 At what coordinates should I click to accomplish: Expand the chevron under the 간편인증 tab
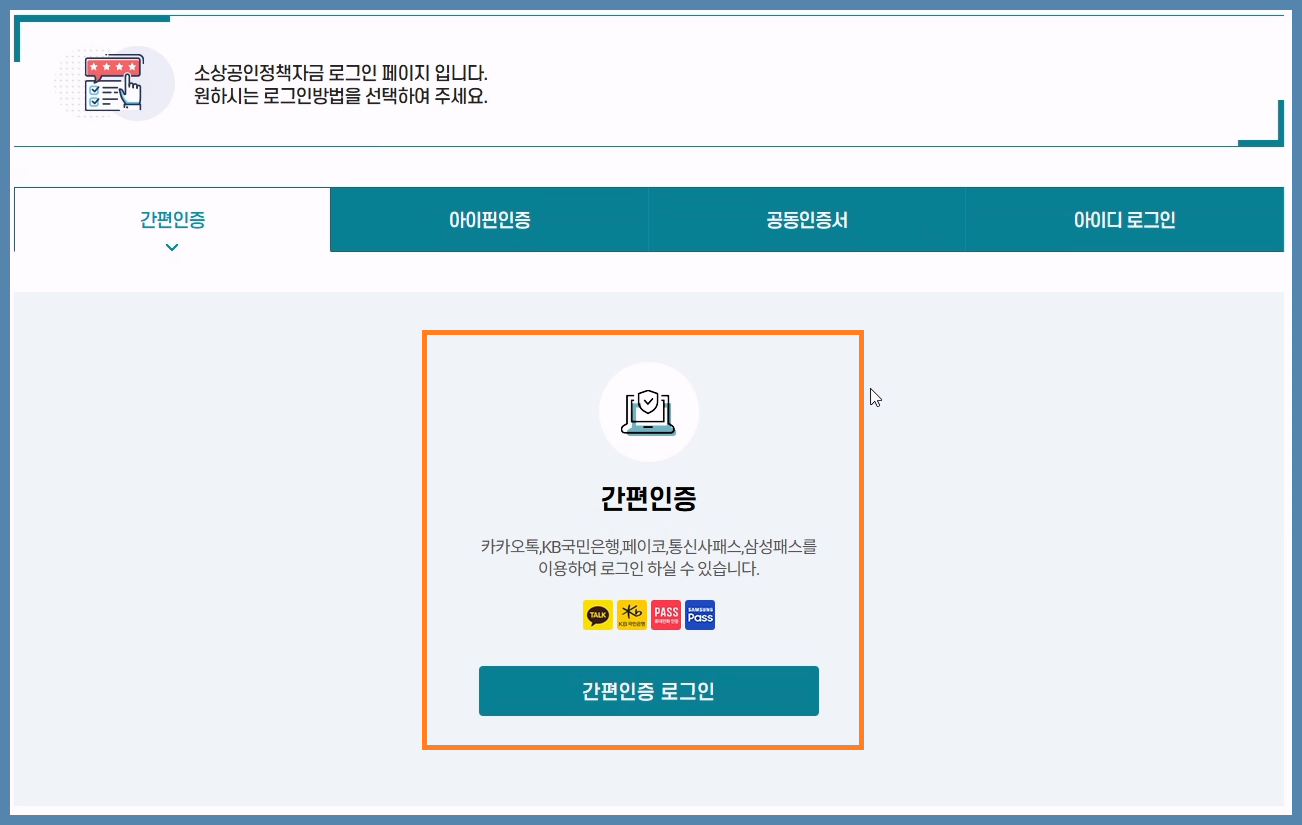(172, 247)
